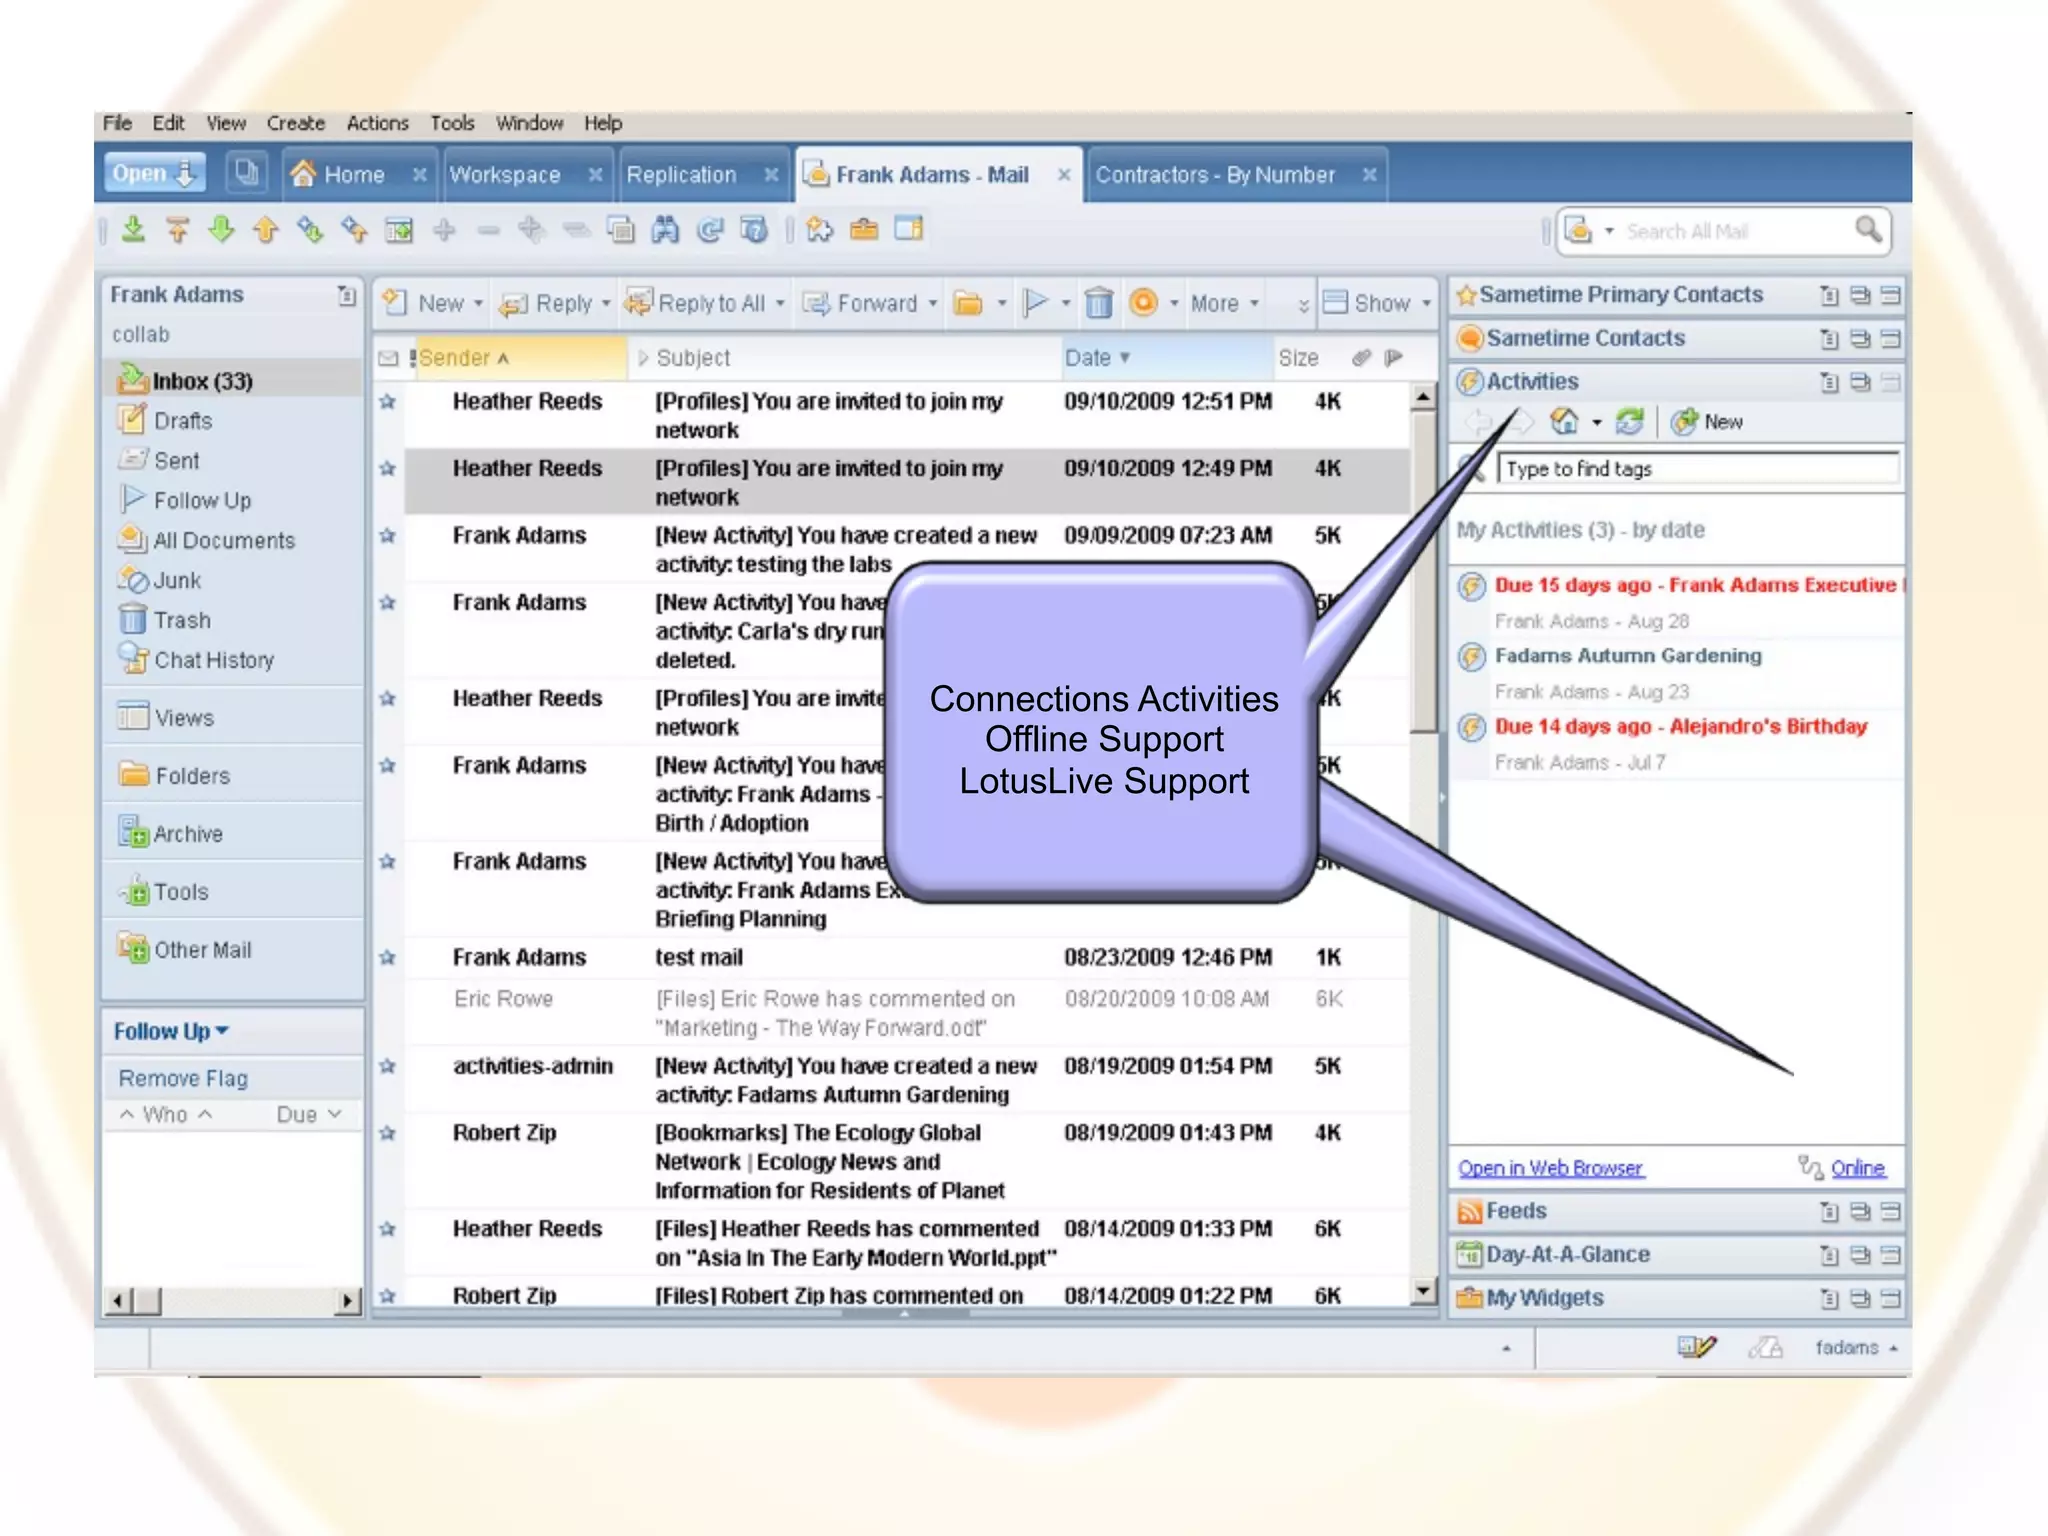The image size is (2048, 1536).
Task: Toggle the Online status link
Action: [x=1857, y=1168]
